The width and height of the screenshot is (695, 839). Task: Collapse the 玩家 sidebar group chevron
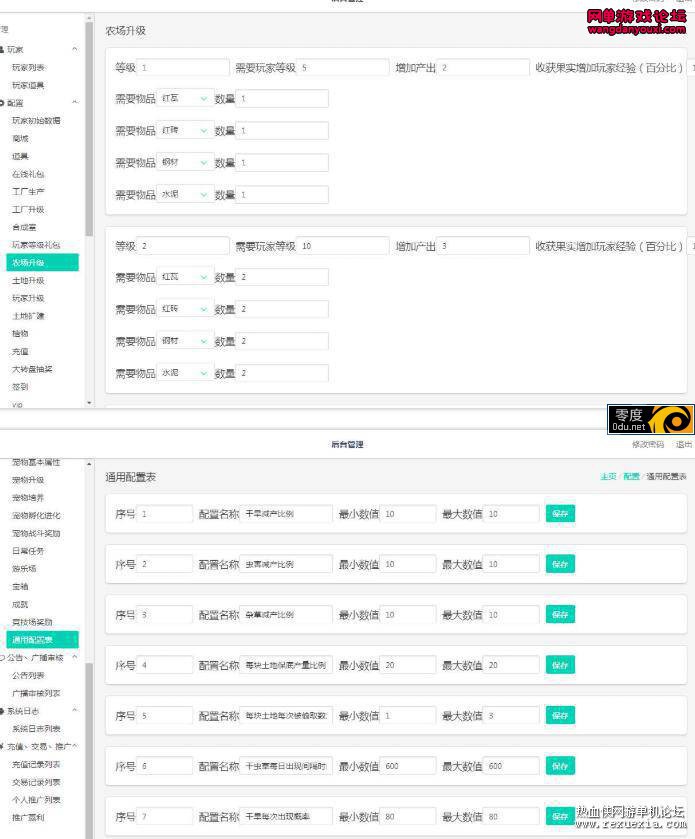75,49
